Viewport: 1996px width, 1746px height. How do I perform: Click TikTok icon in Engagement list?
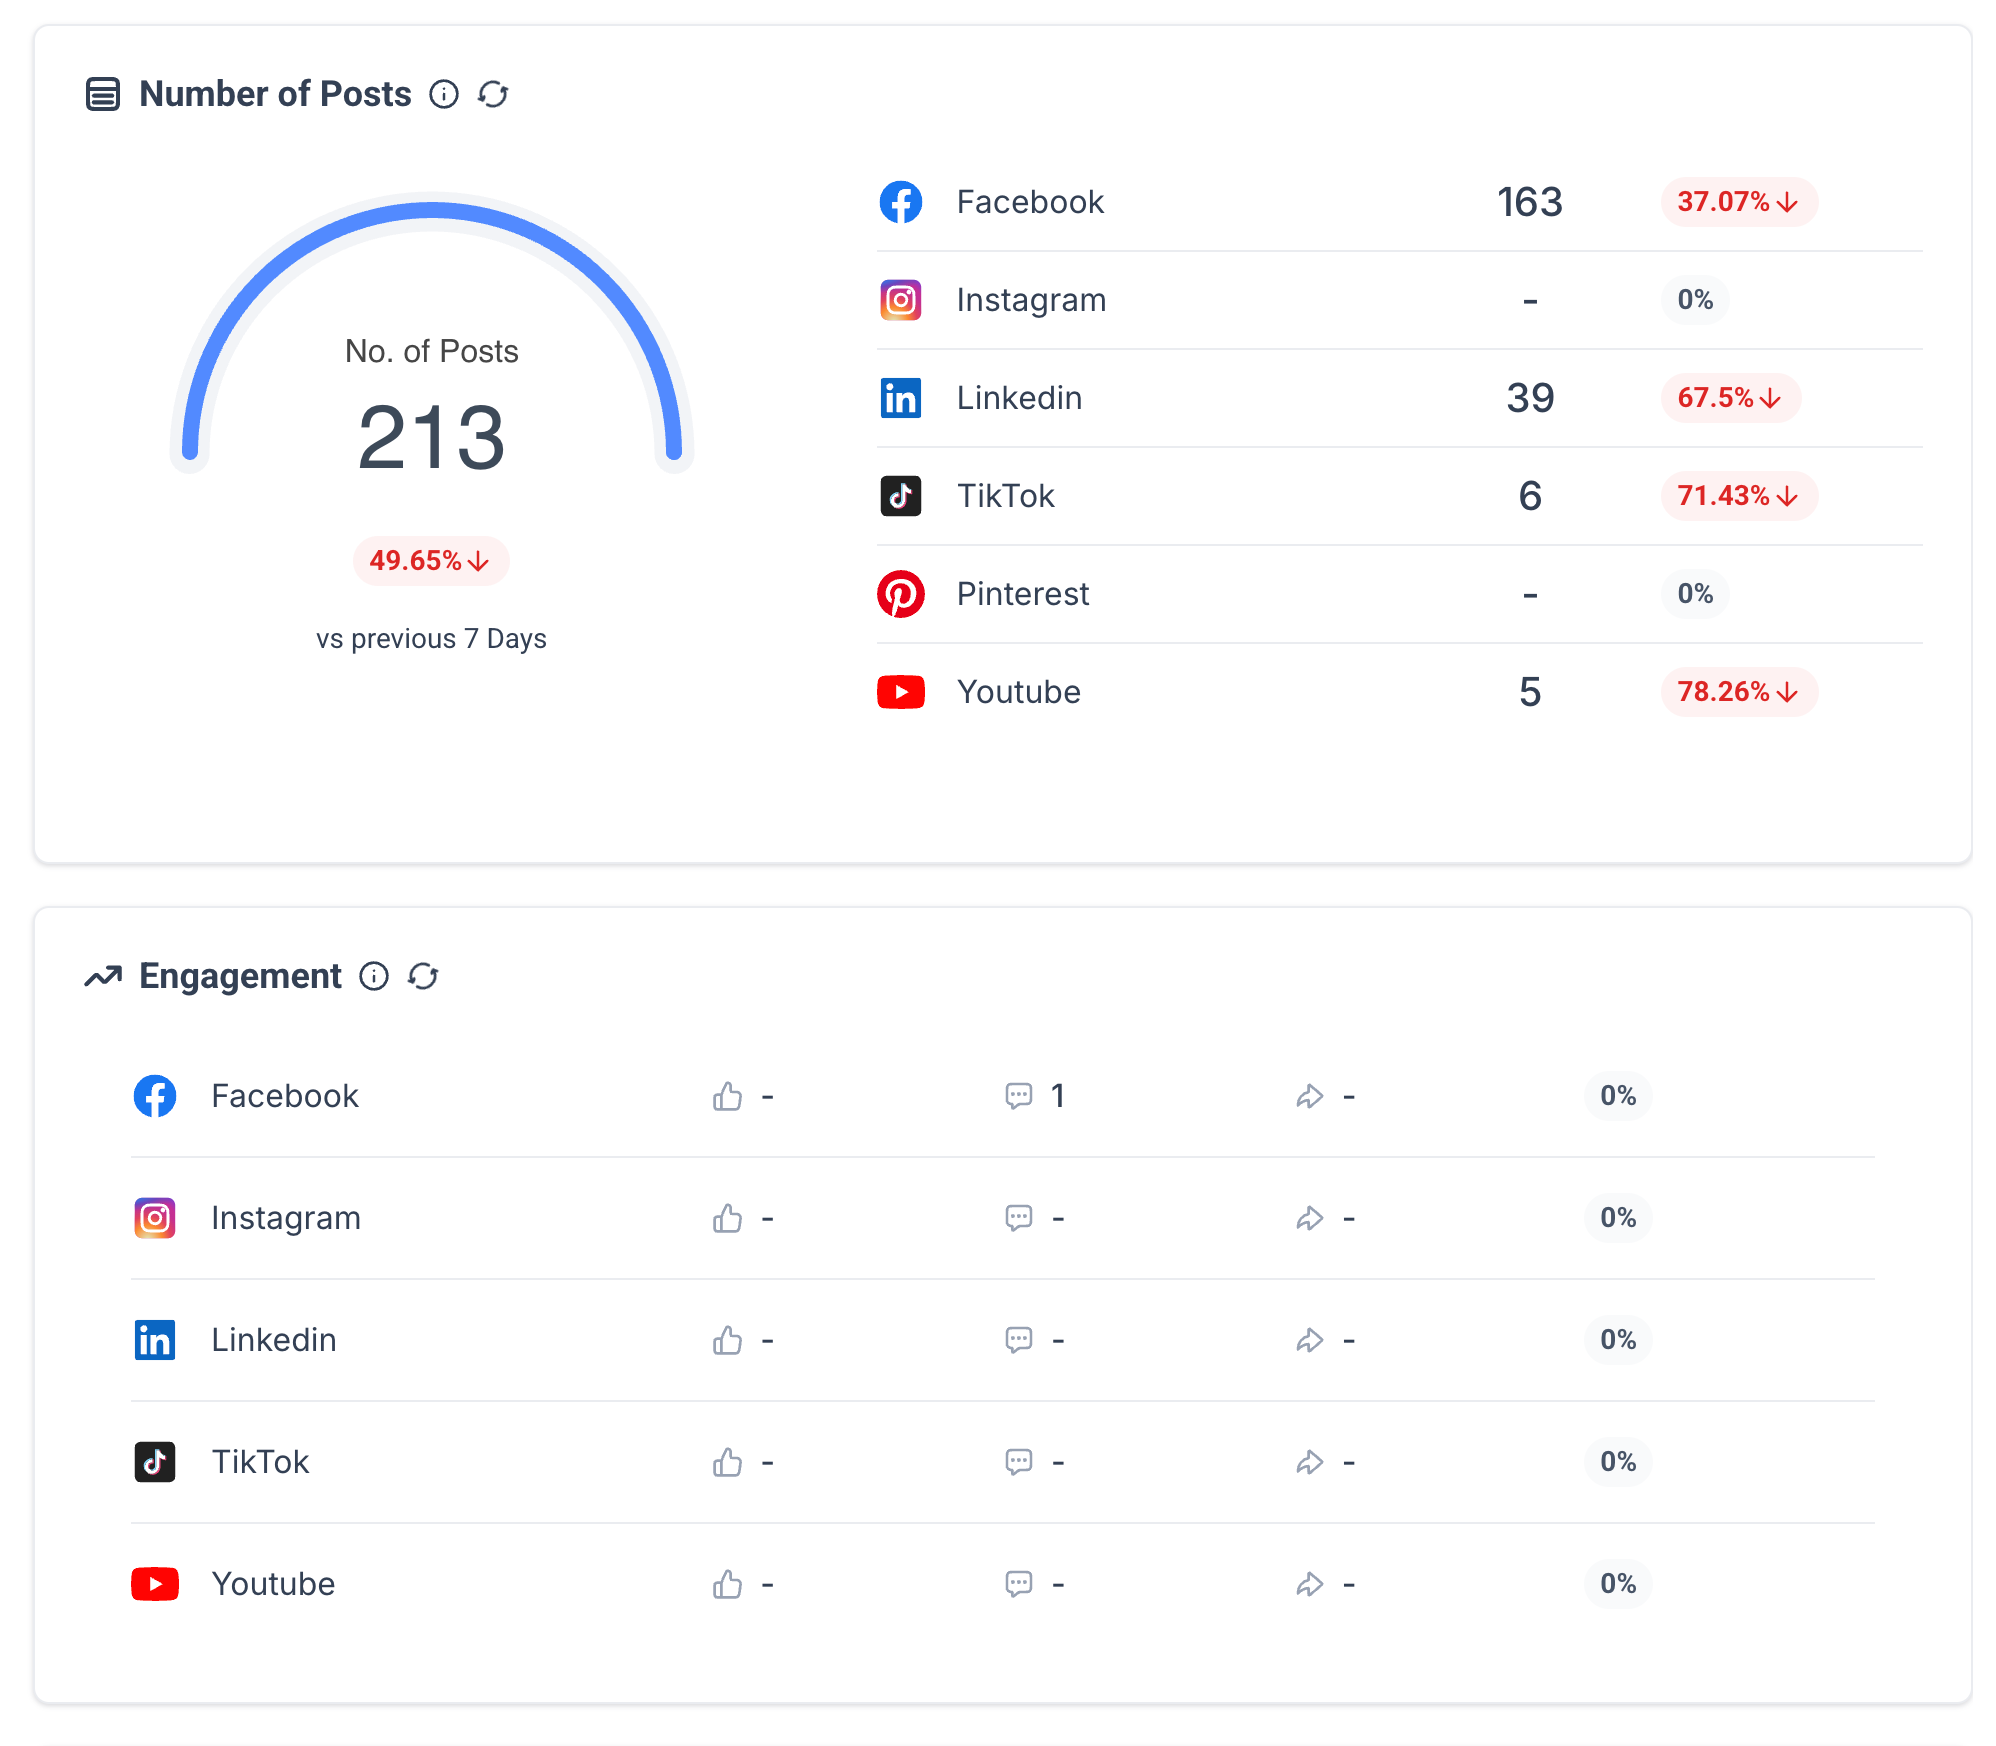pos(155,1462)
